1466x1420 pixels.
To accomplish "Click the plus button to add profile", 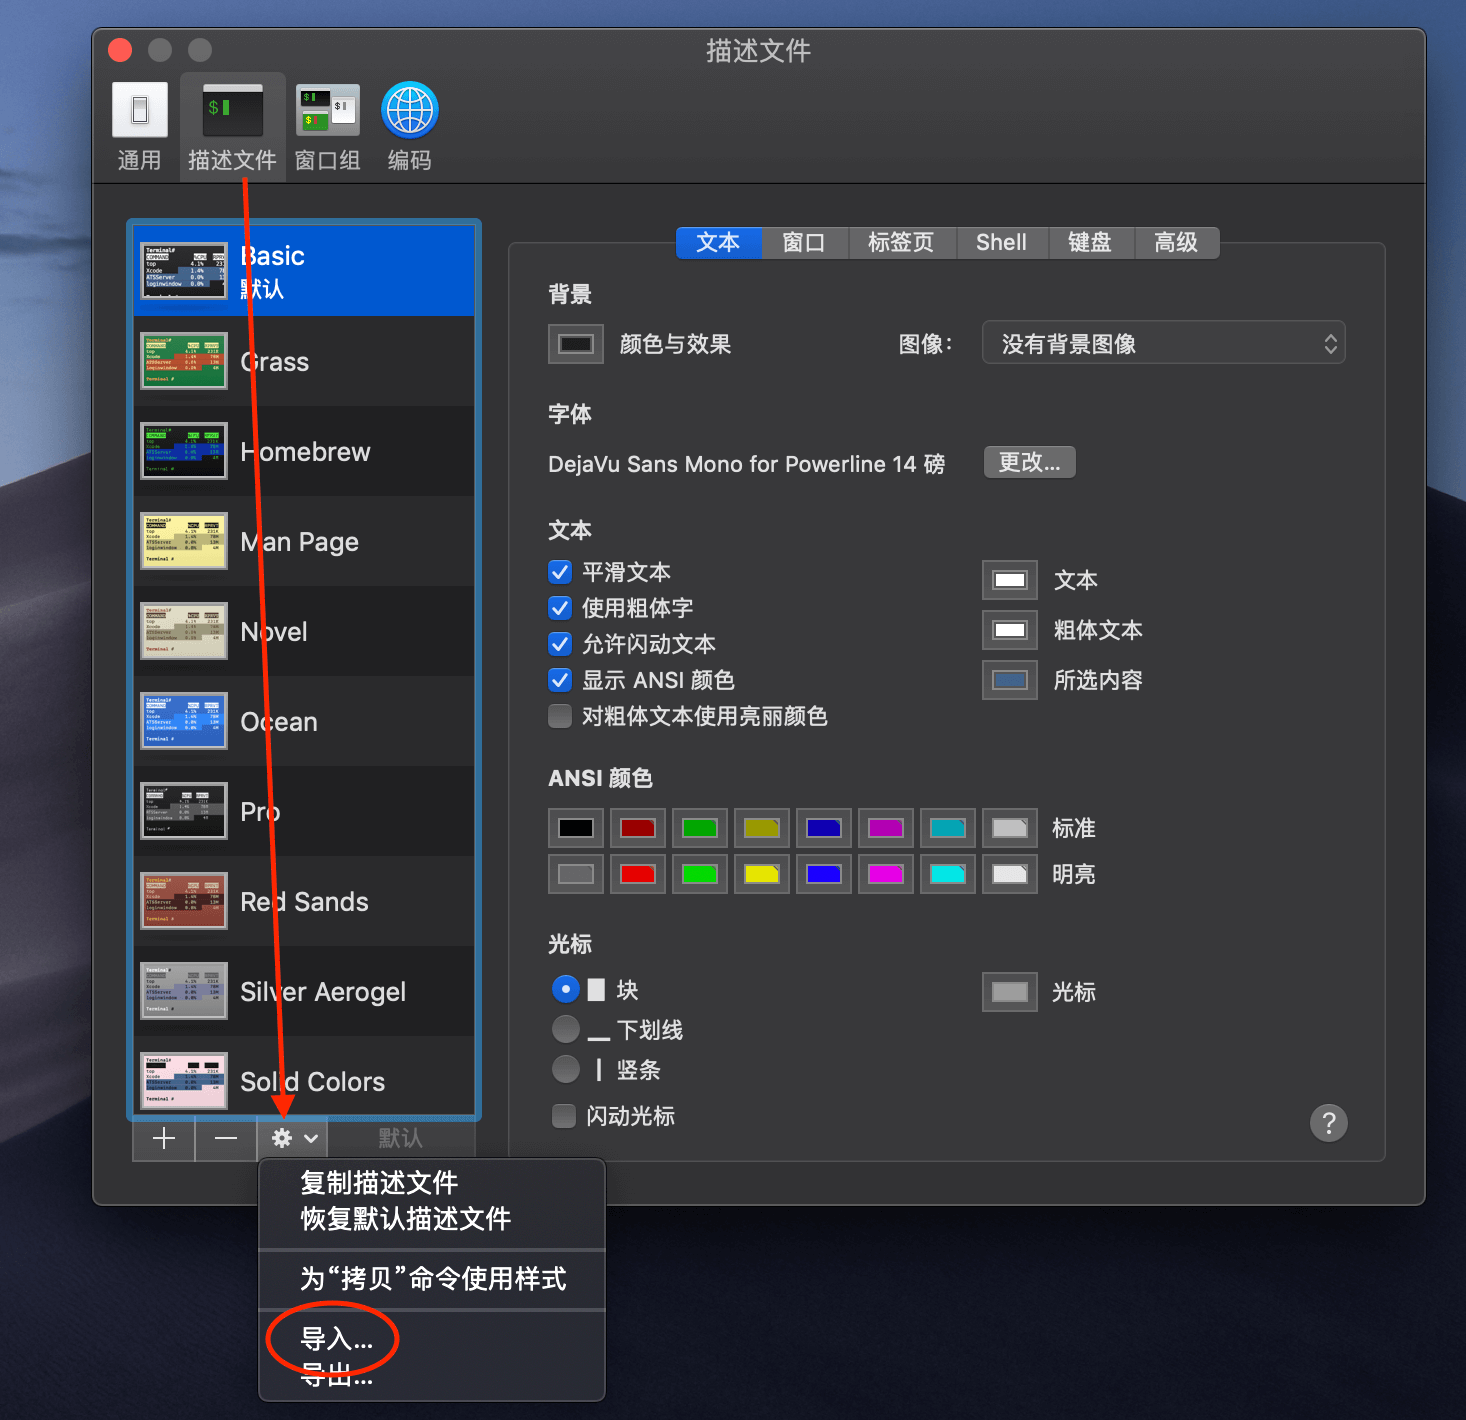I will click(164, 1138).
